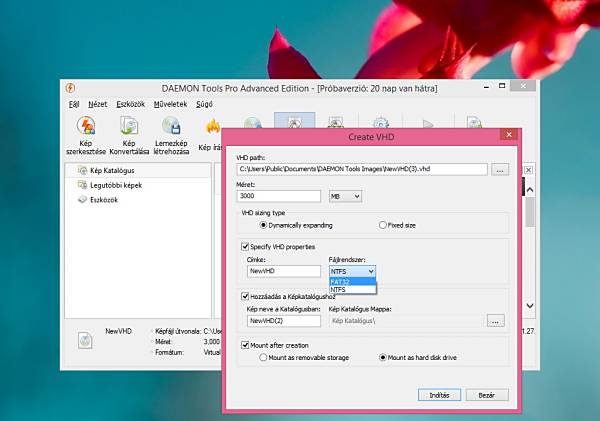Toggle Specify VHD properties checkbox
Screen dimensions: 600x421
coord(245,246)
